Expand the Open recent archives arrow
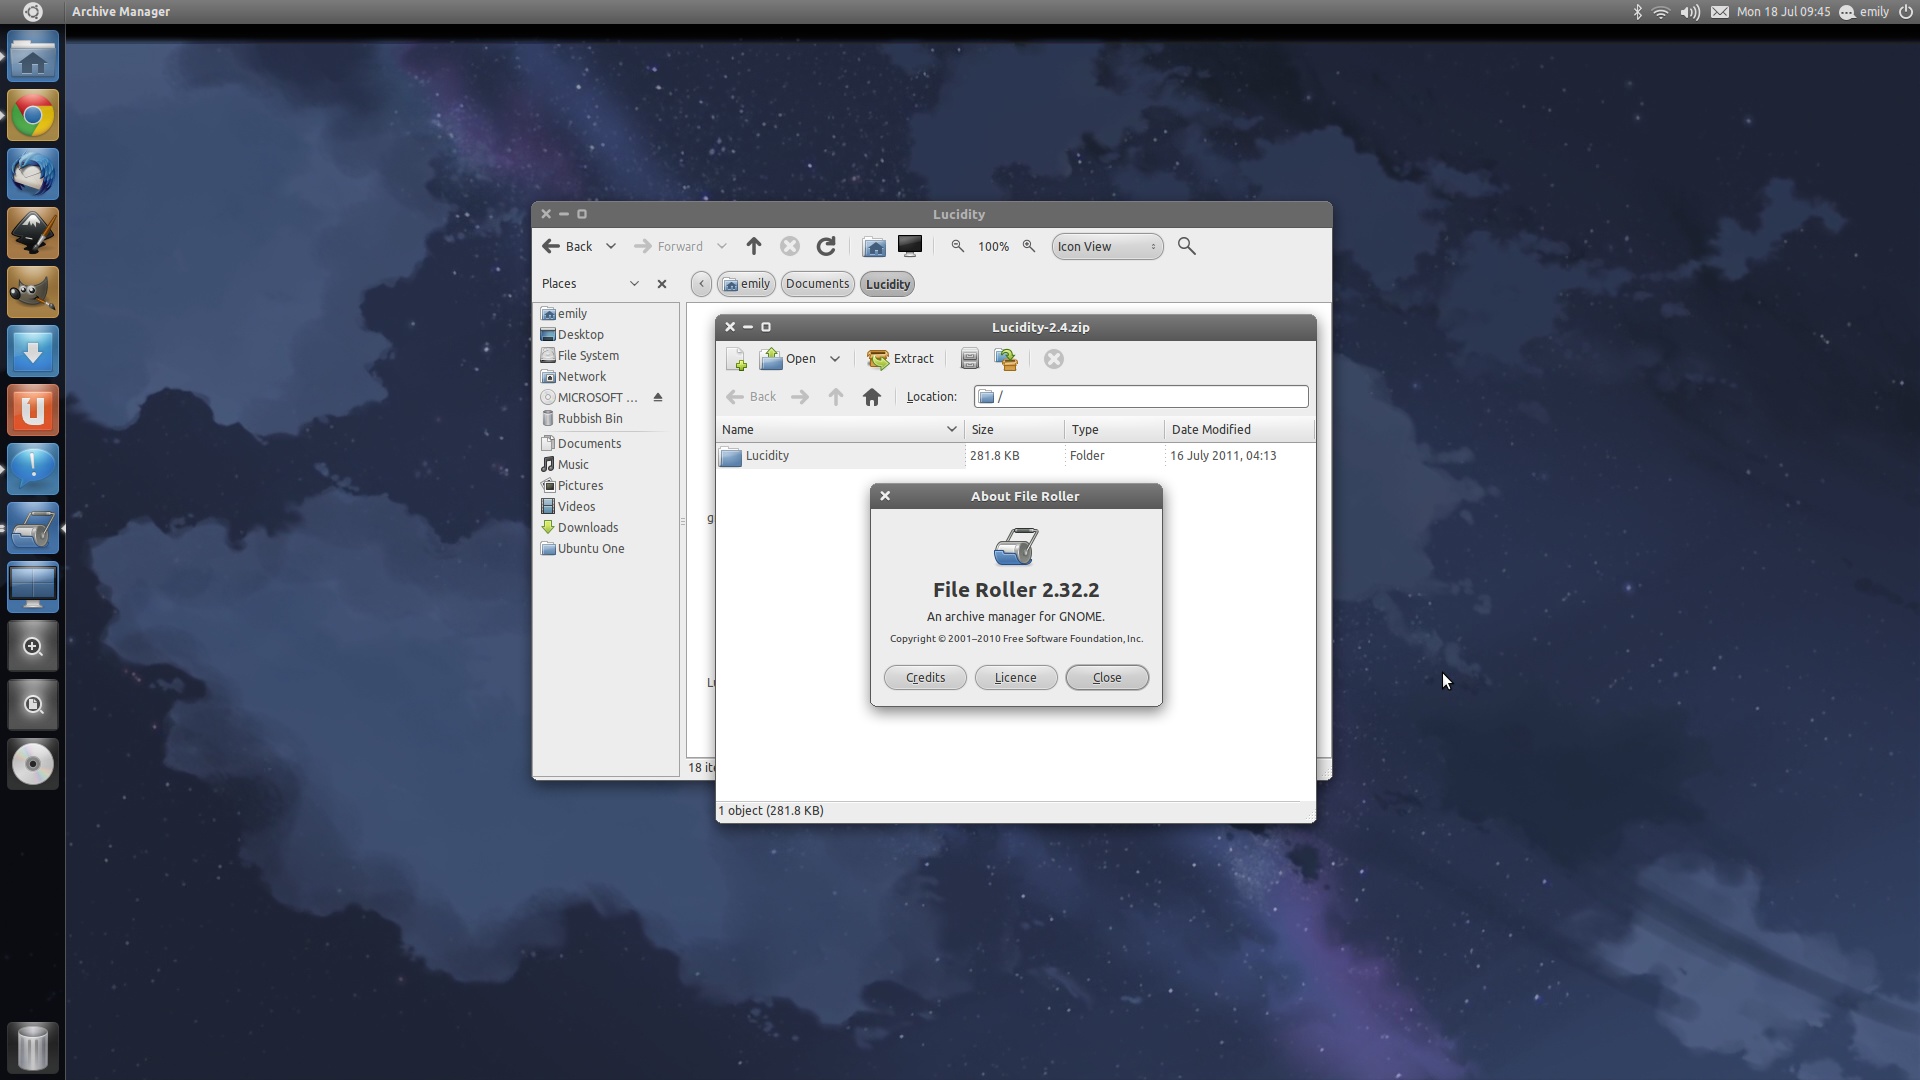 (x=835, y=359)
